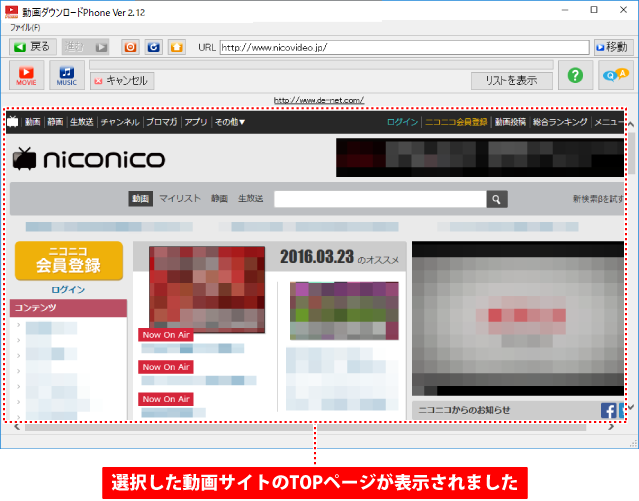The width and height of the screenshot is (639, 501).
Task: Click the キャンセル button
Action: click(x=122, y=81)
